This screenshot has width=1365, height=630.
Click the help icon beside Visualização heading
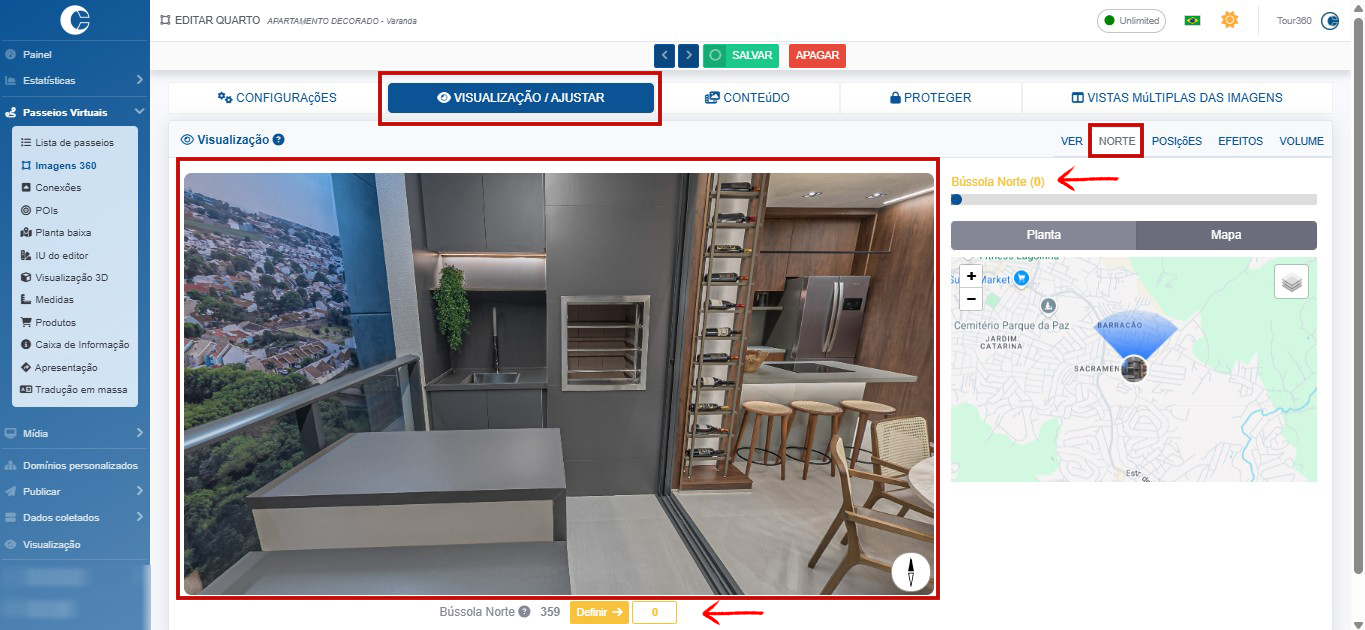click(x=279, y=140)
